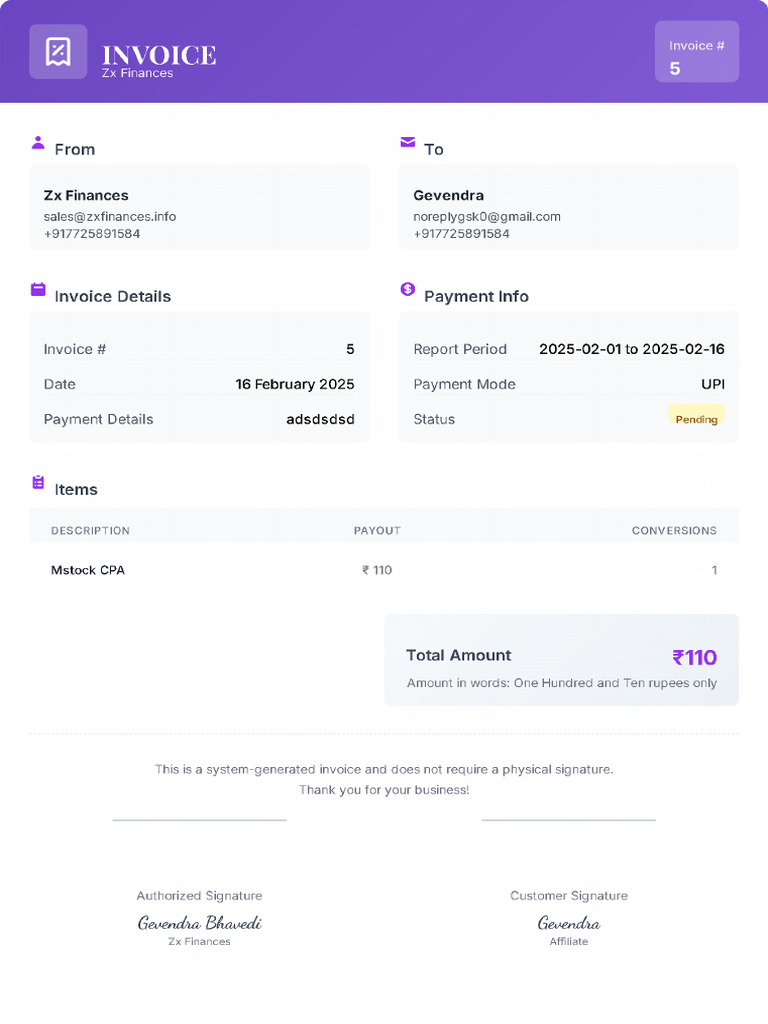Click the Gevendra customer signature

pyautogui.click(x=569, y=923)
